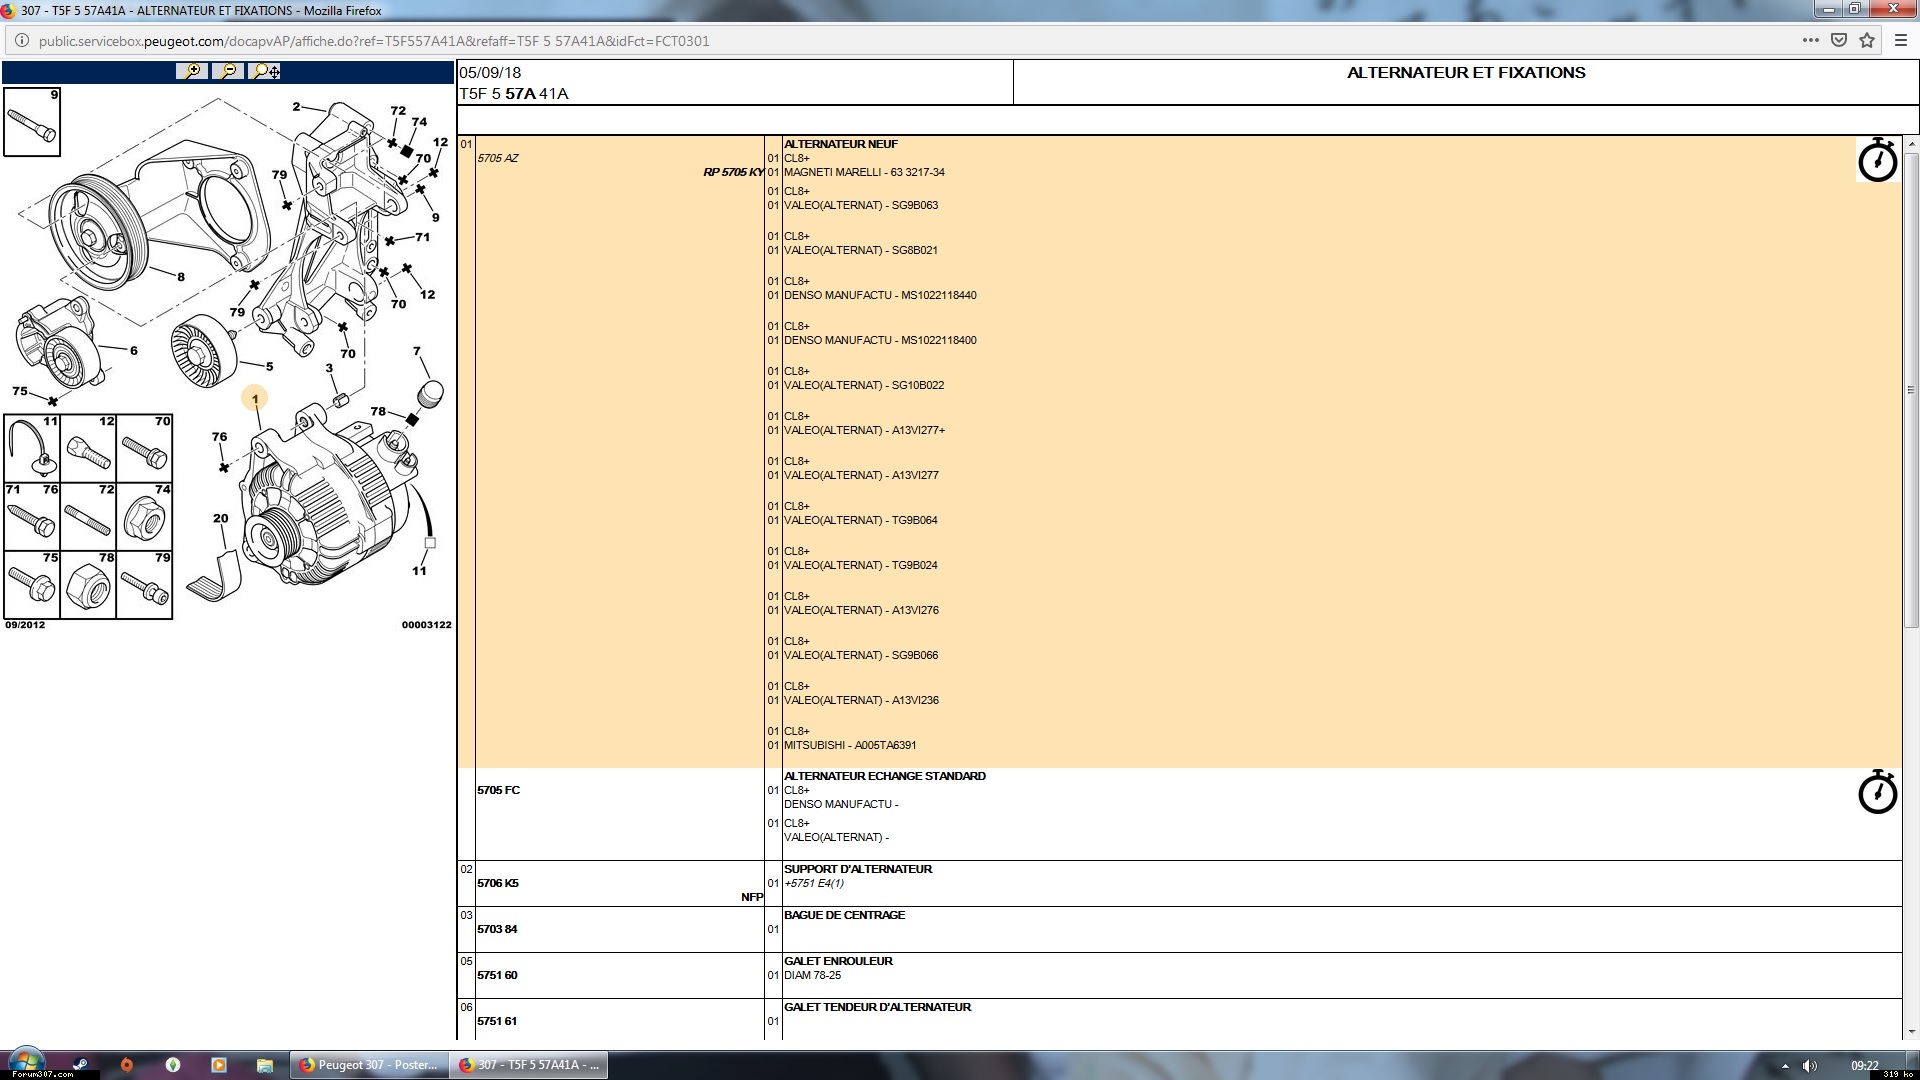This screenshot has width=1920, height=1080.
Task: Open the page actions three-dots menu
Action: click(1811, 41)
